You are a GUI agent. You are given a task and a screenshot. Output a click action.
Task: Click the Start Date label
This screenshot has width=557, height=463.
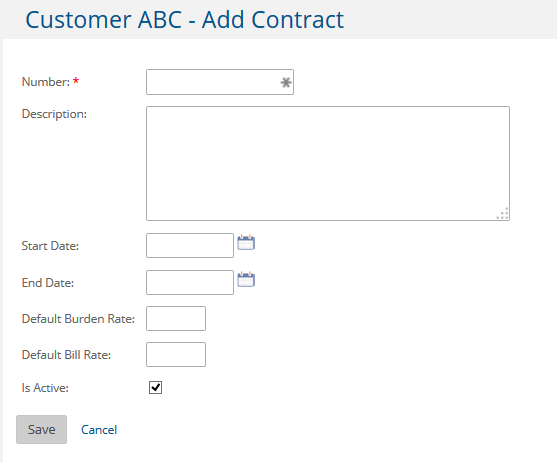click(x=50, y=246)
